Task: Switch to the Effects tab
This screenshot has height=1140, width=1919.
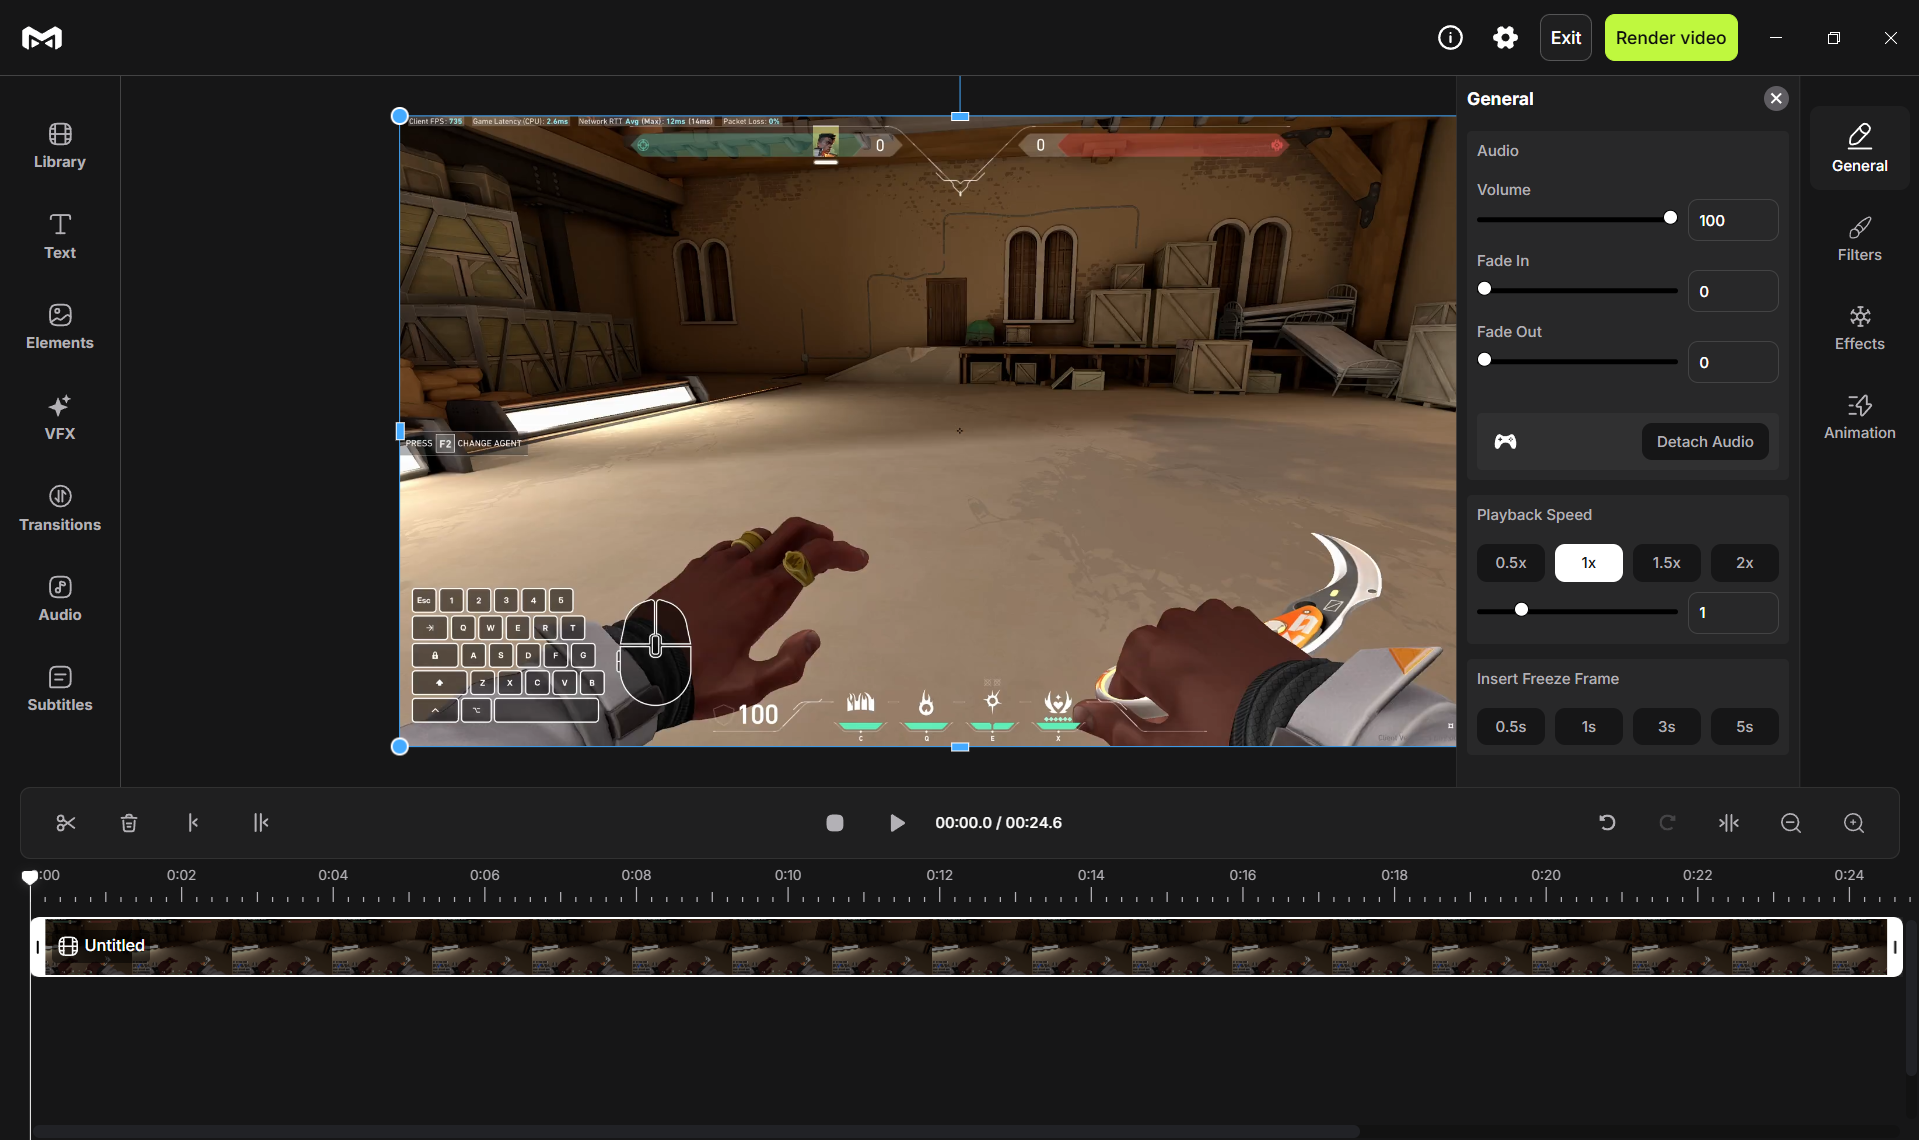Action: pyautogui.click(x=1859, y=328)
